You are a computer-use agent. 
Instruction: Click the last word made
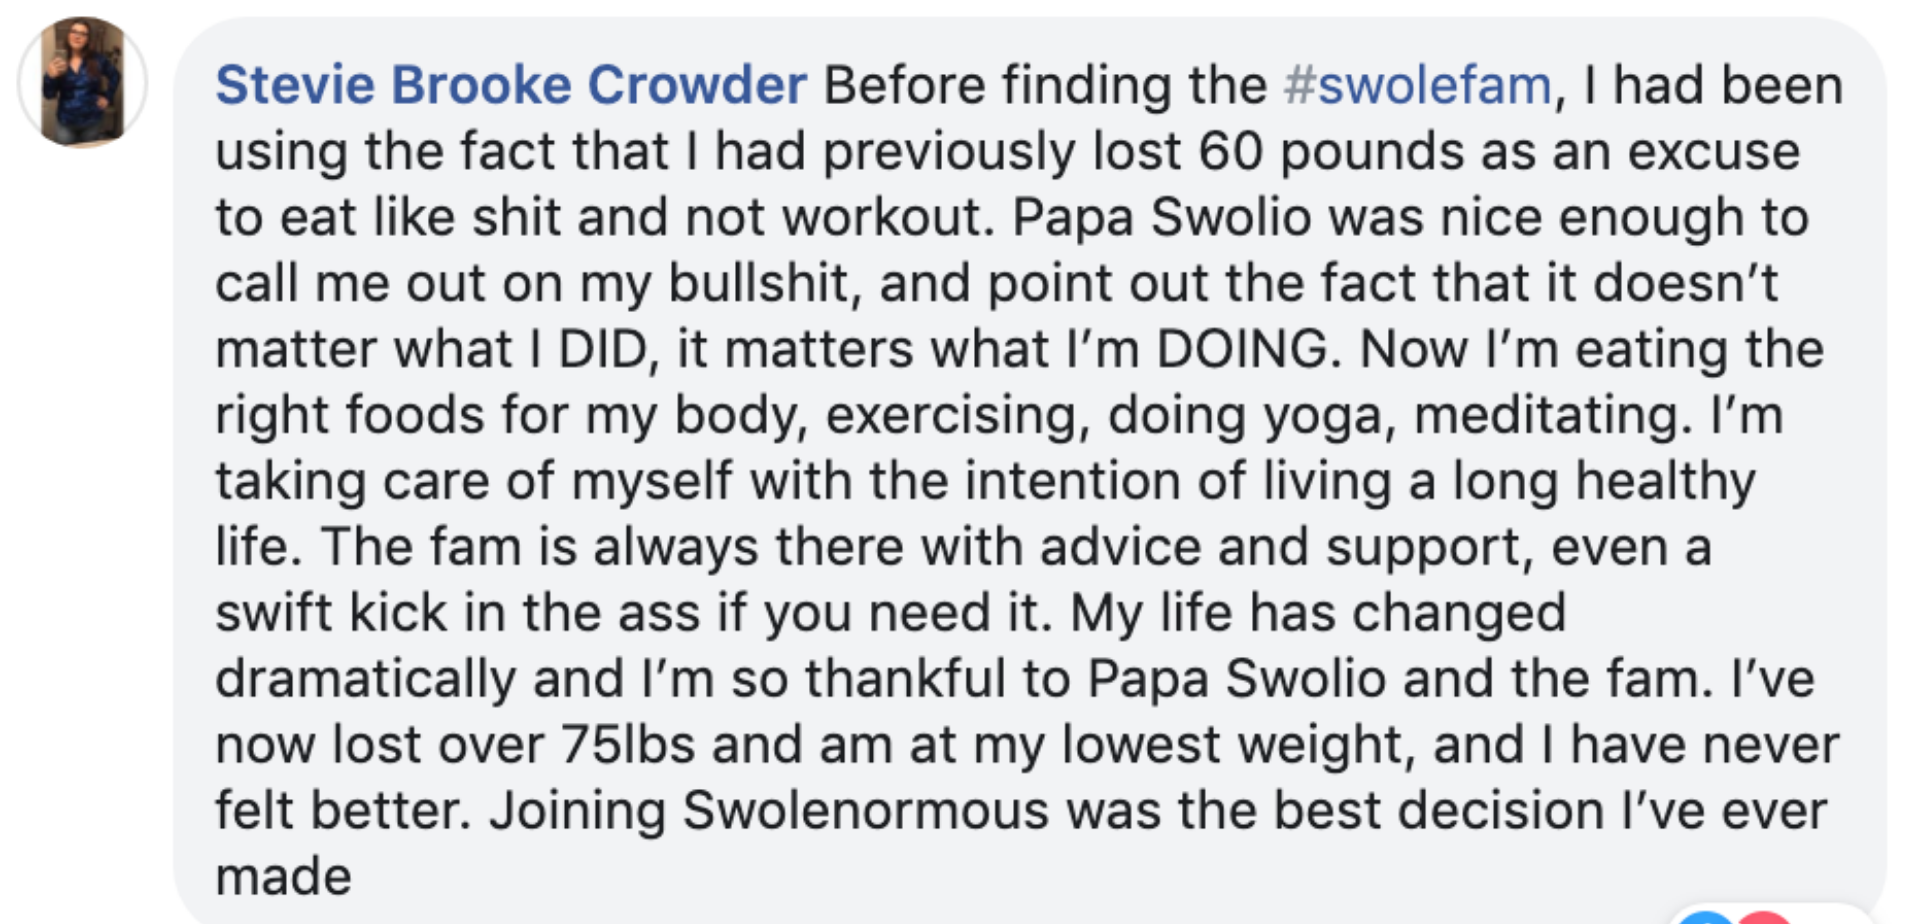coord(284,877)
